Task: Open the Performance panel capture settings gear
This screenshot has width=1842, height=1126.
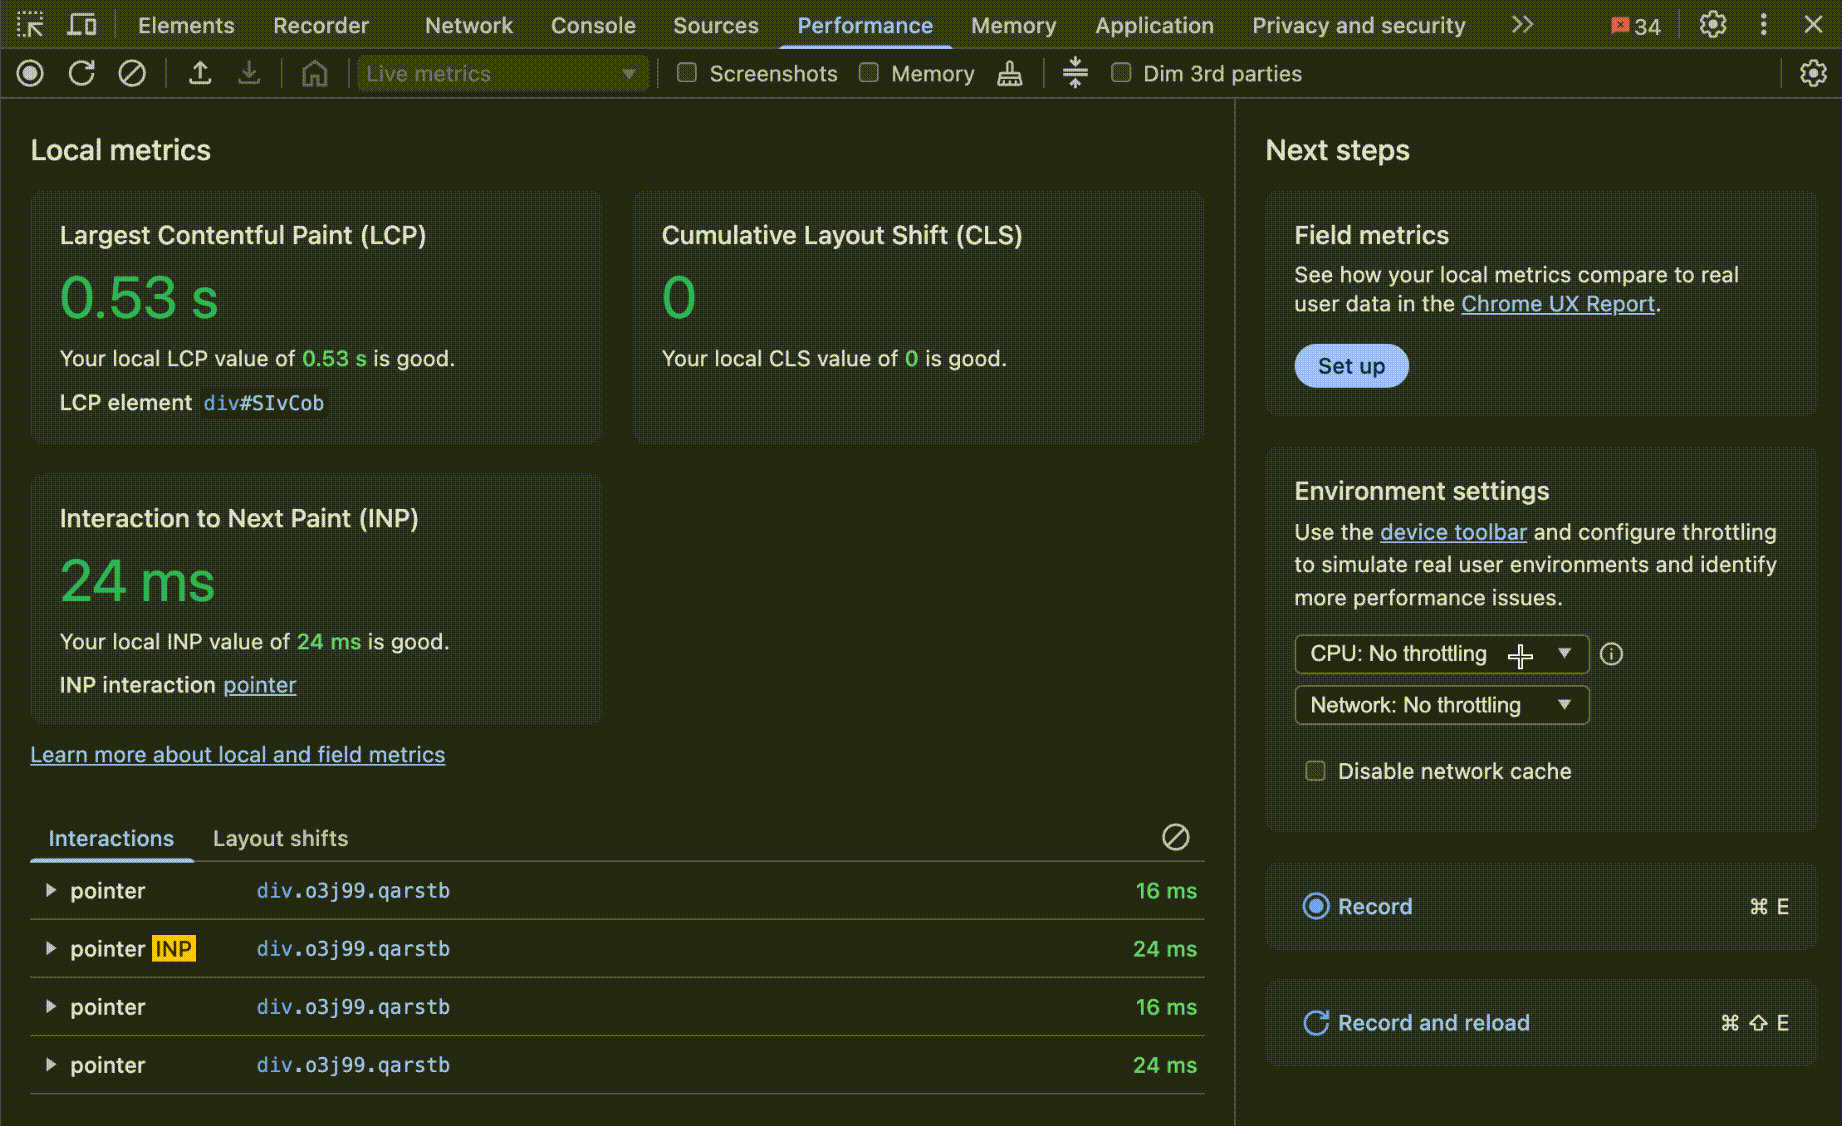Action: click(1812, 73)
